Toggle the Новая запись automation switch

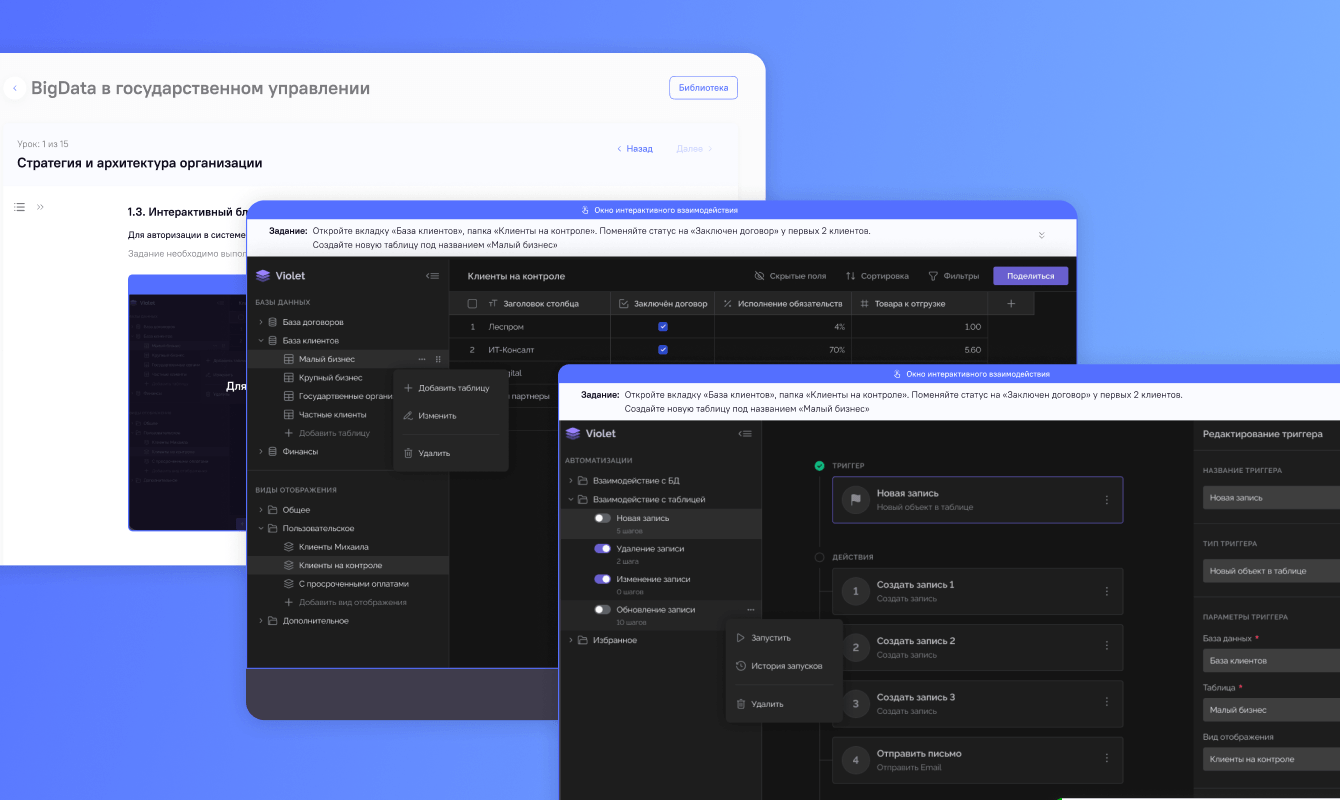[x=602, y=518]
